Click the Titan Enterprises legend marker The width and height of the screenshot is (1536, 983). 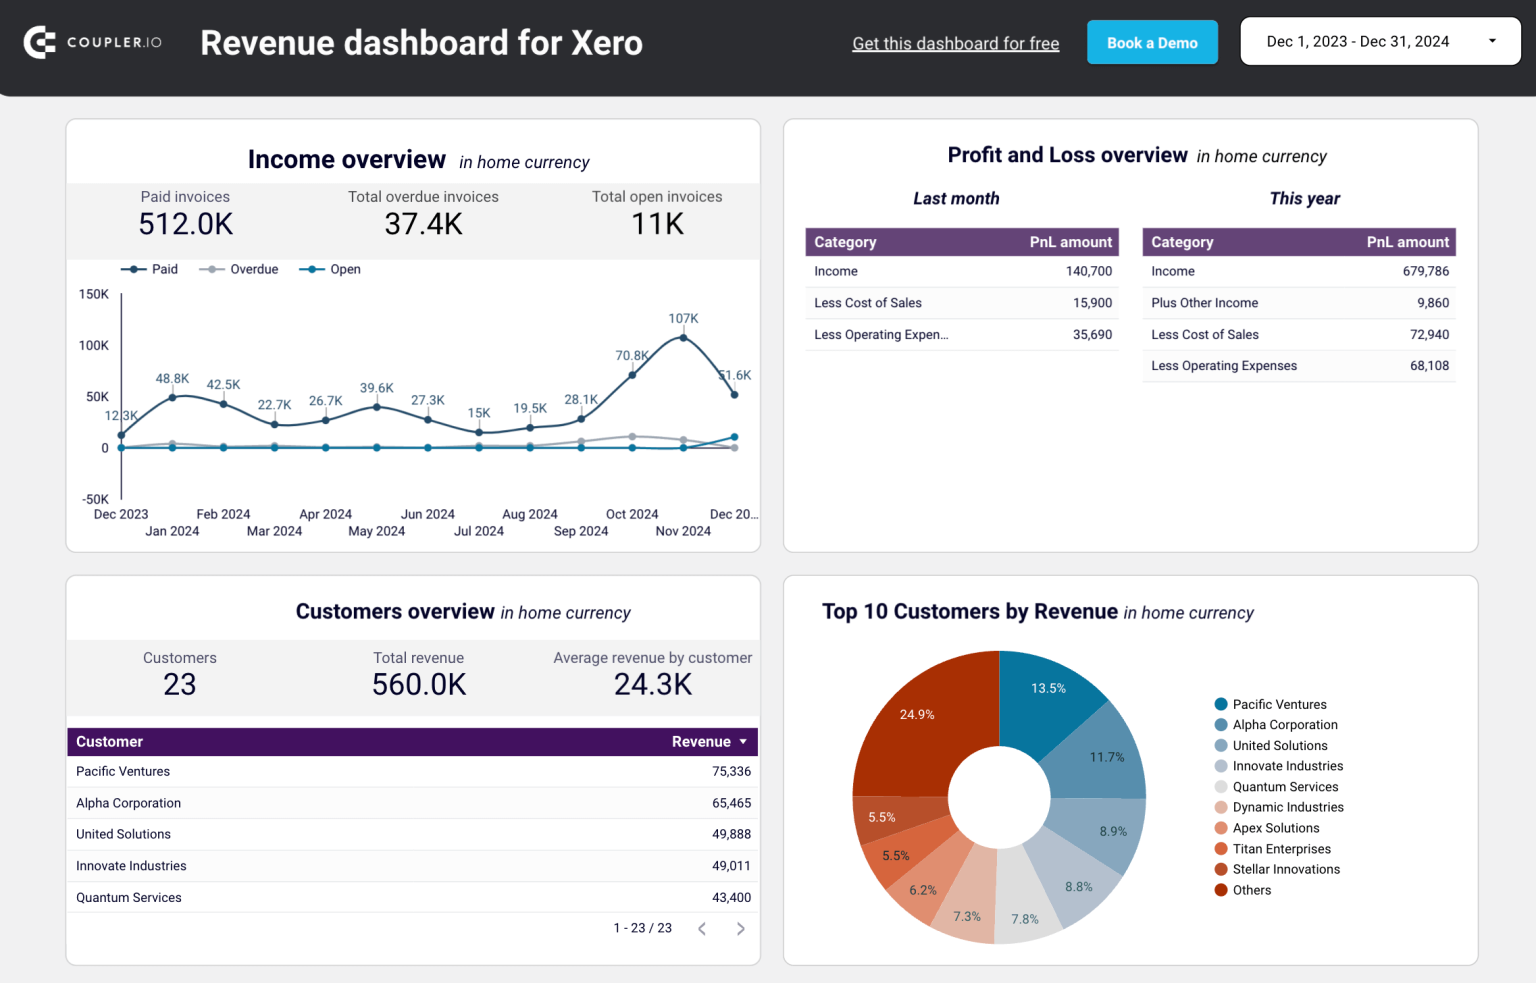click(x=1220, y=848)
